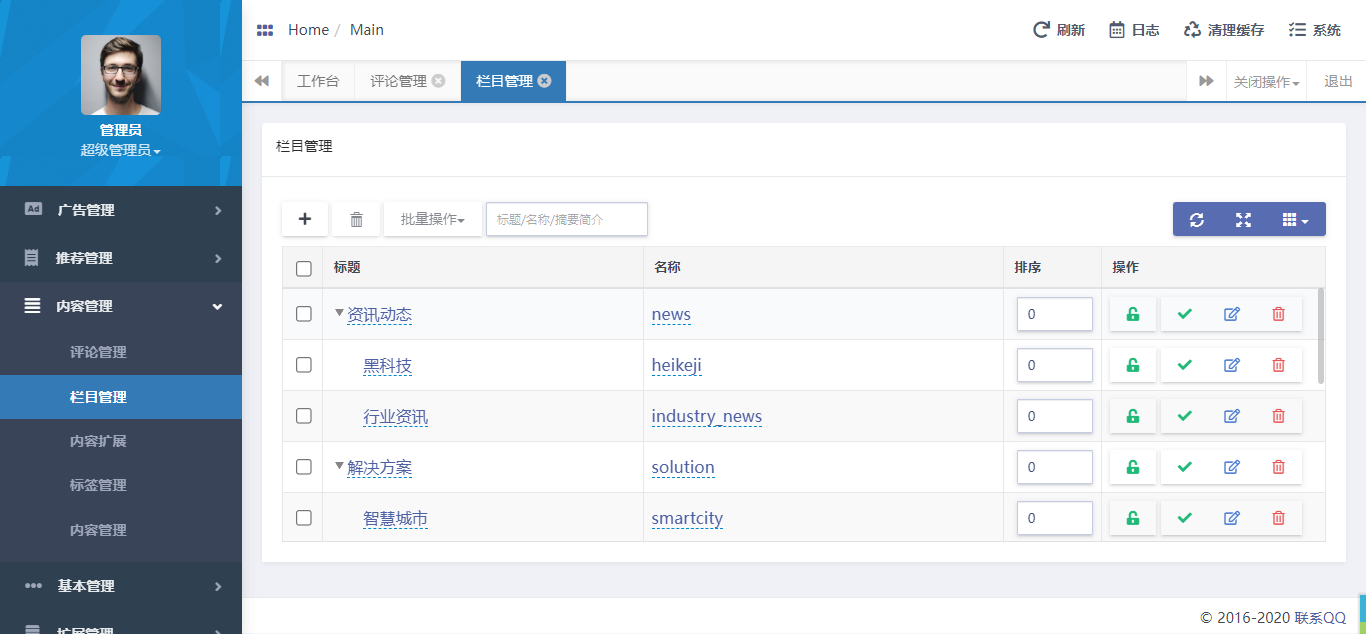1366x634 pixels.
Task: Click the 清理缓存 button
Action: (x=1224, y=30)
